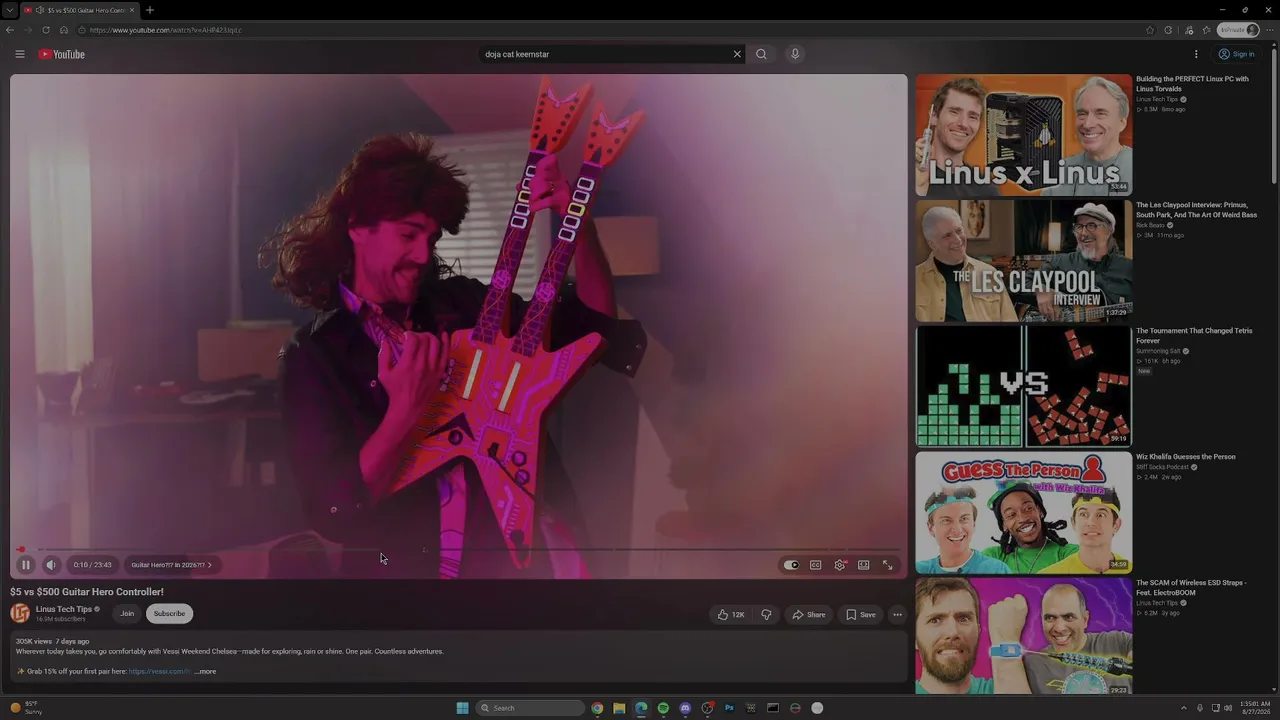Open the Windows Start menu
This screenshot has height=720, width=1280.
pyautogui.click(x=462, y=708)
